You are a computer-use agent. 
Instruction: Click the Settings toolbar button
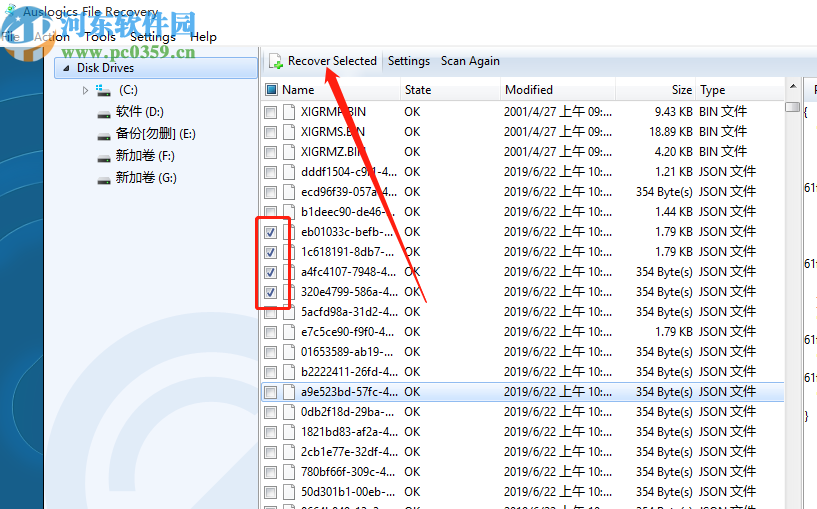coord(409,61)
